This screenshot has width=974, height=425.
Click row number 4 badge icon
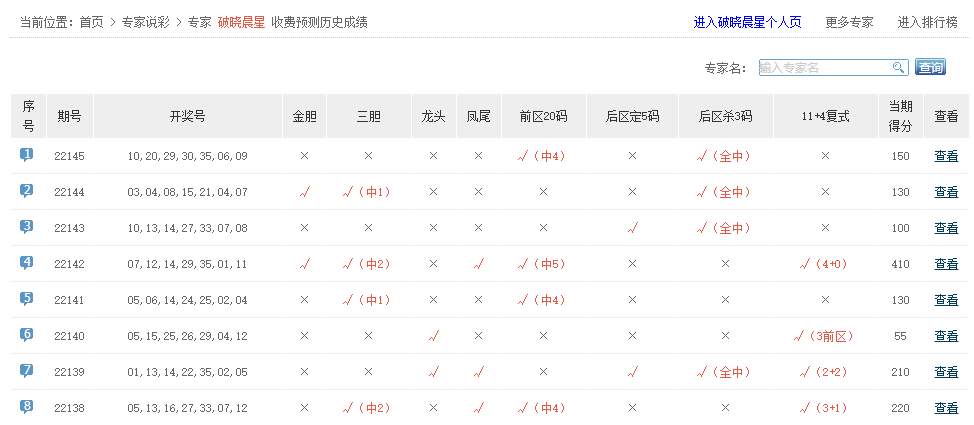27,263
